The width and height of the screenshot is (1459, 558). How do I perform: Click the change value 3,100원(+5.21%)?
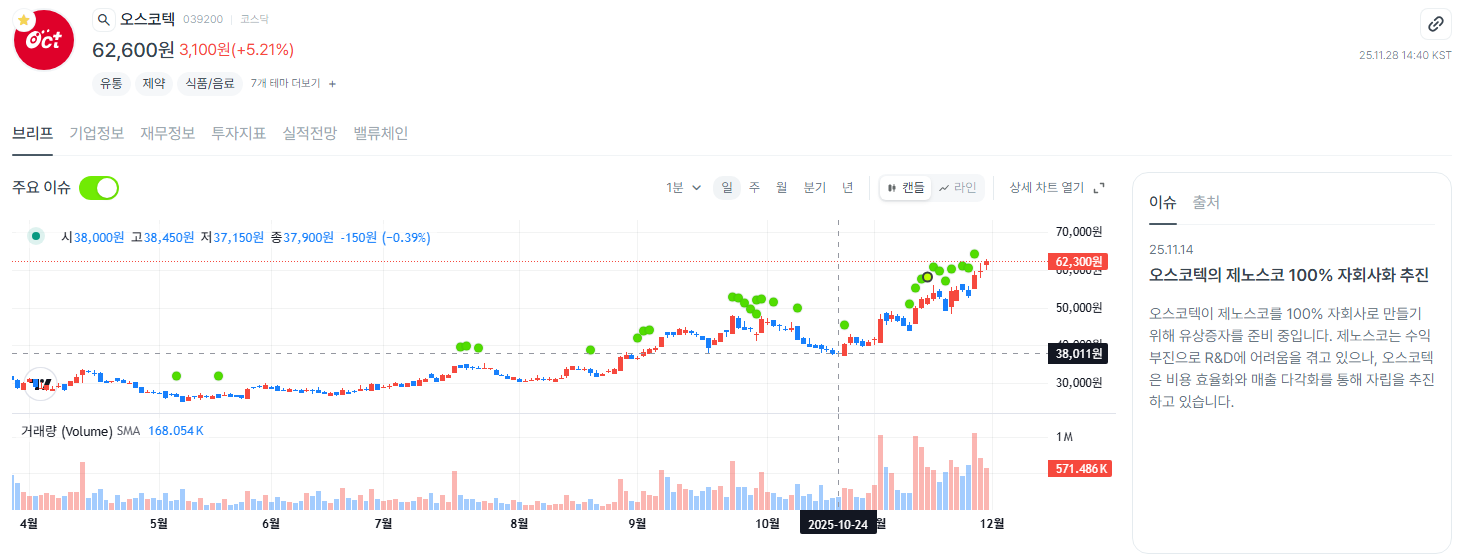[236, 50]
